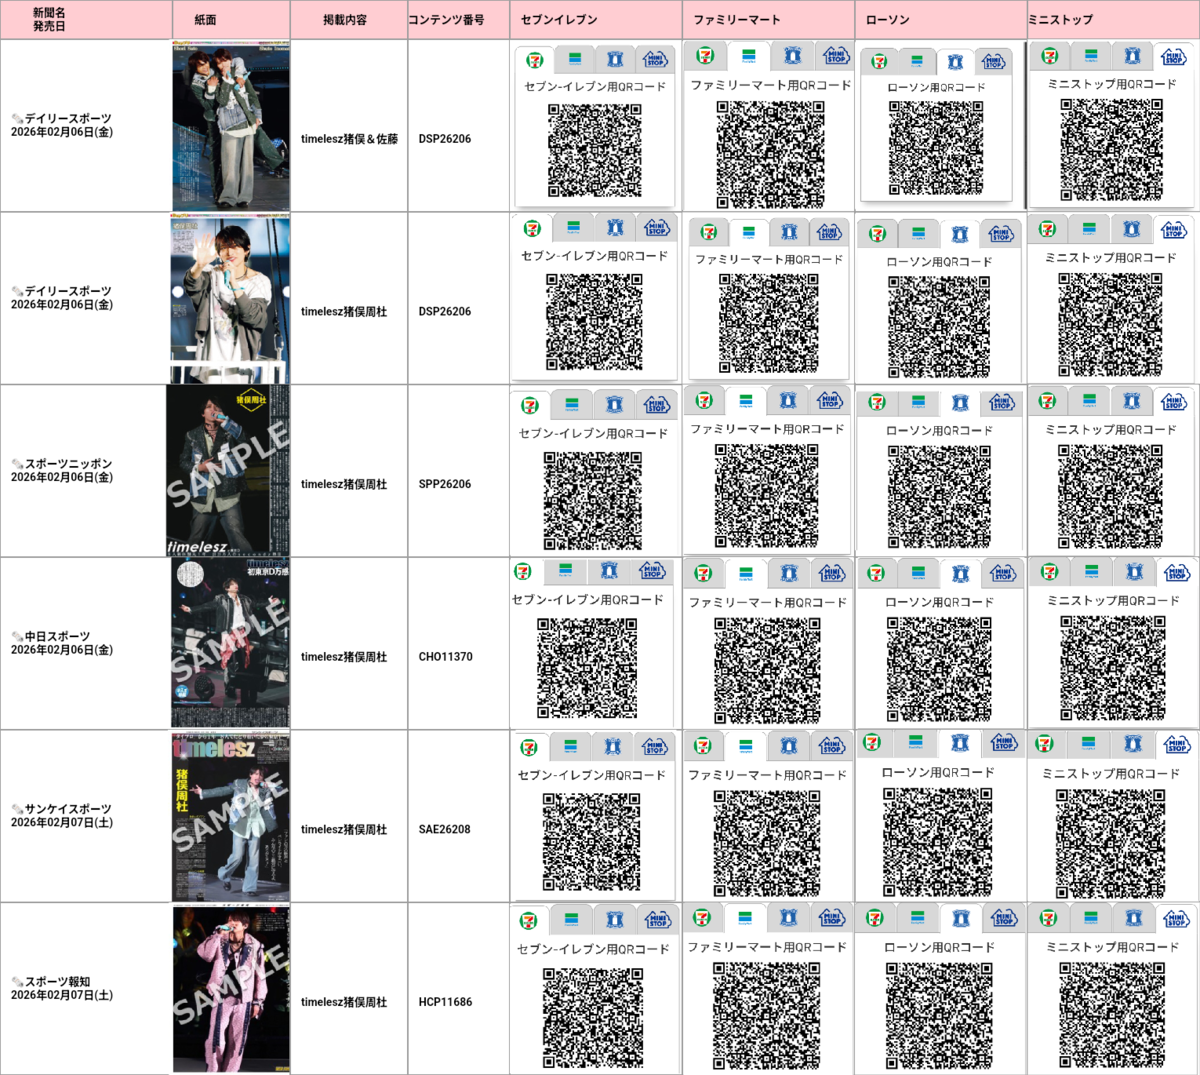Screen dimensions: 1200x1075
Task: Click MiniStop icon in スポーツ報知 row's ファミリーマート cell
Action: (832, 917)
